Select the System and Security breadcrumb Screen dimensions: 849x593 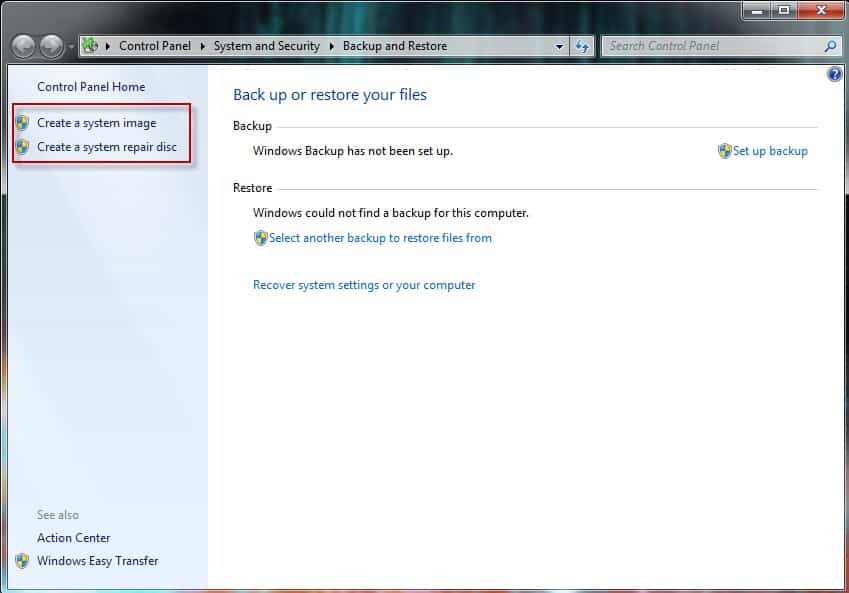[x=266, y=46]
